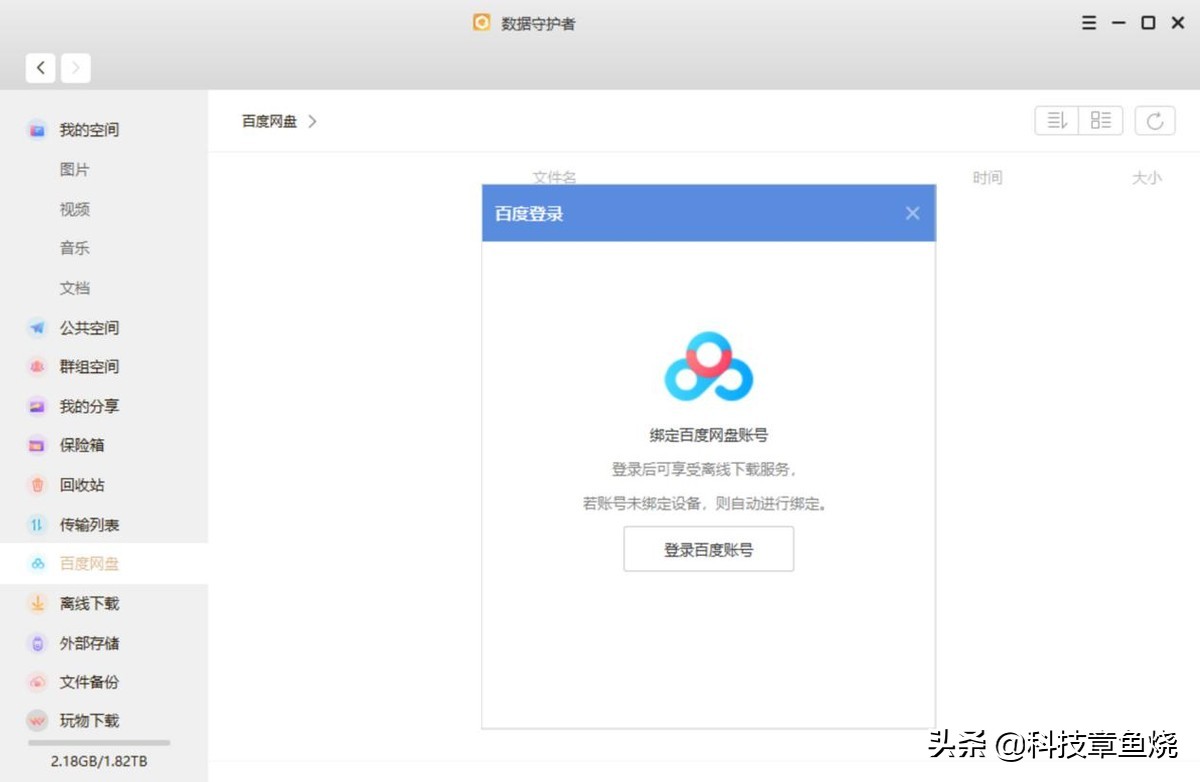Select 百度网盘 (Baidu Netdisk) in sidebar
The image size is (1200, 782).
coord(90,563)
